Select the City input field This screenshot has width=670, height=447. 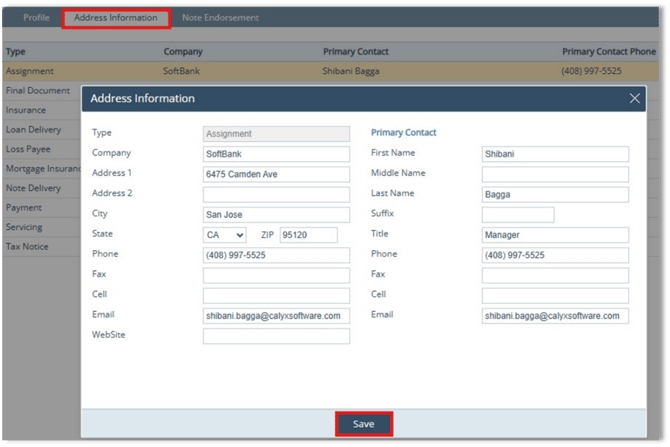(x=276, y=215)
